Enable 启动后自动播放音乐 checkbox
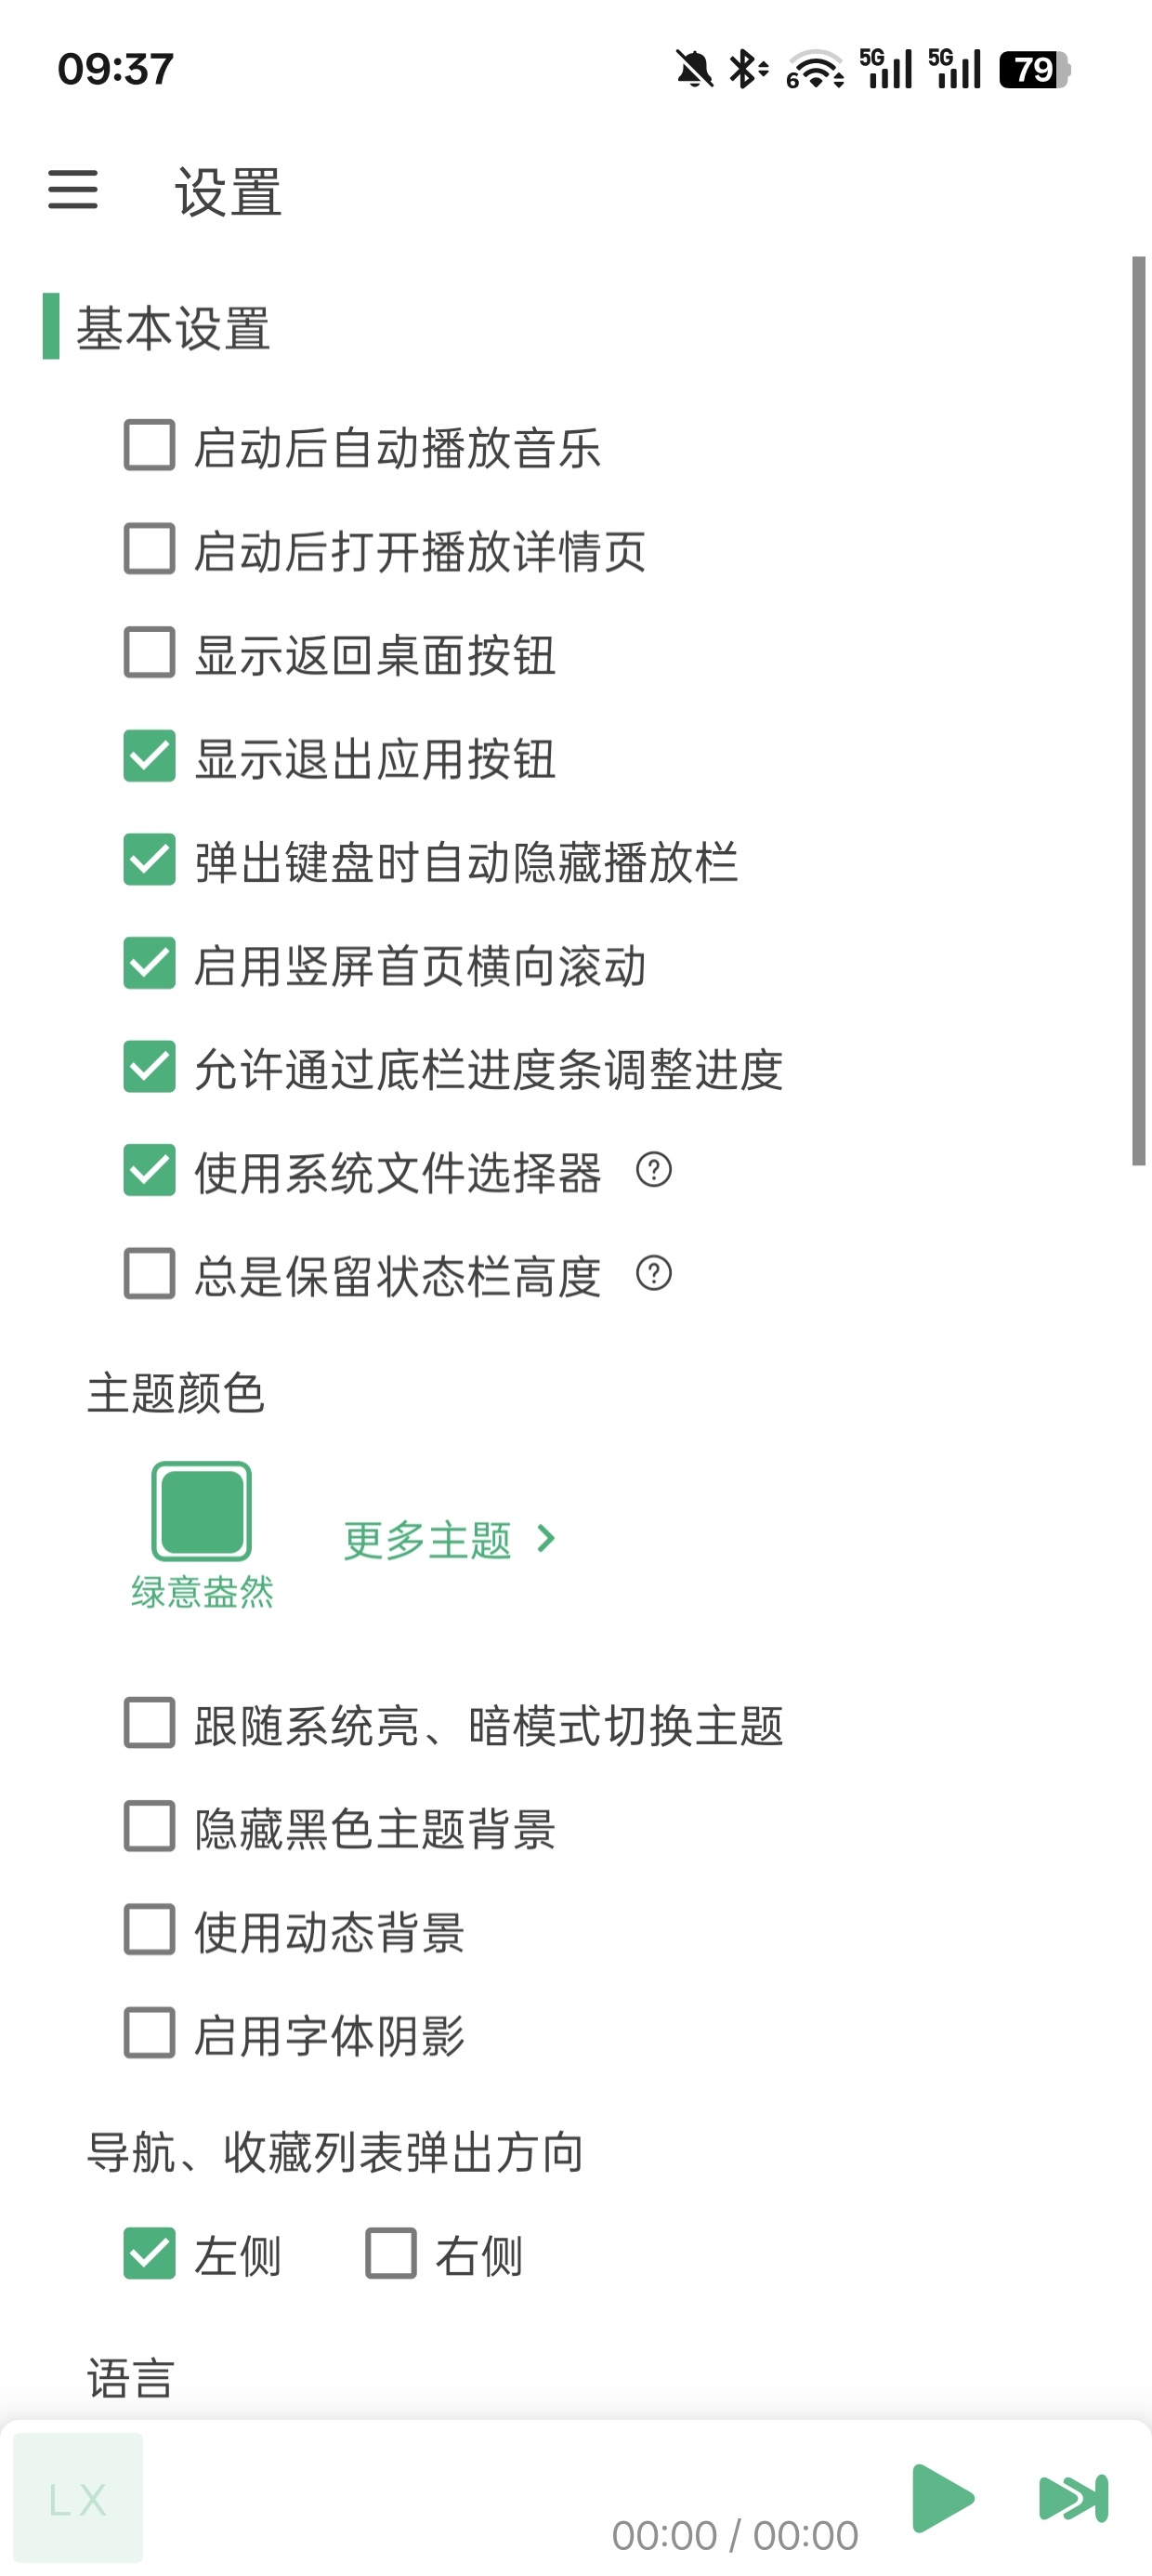The width and height of the screenshot is (1152, 2576). tap(150, 446)
